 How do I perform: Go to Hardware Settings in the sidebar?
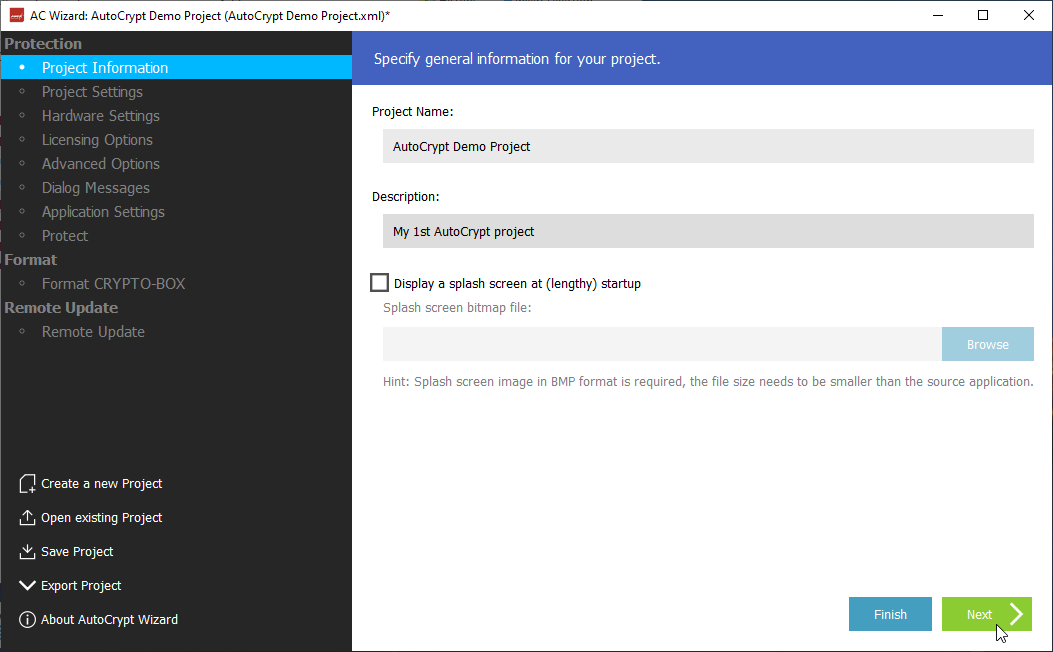(100, 116)
